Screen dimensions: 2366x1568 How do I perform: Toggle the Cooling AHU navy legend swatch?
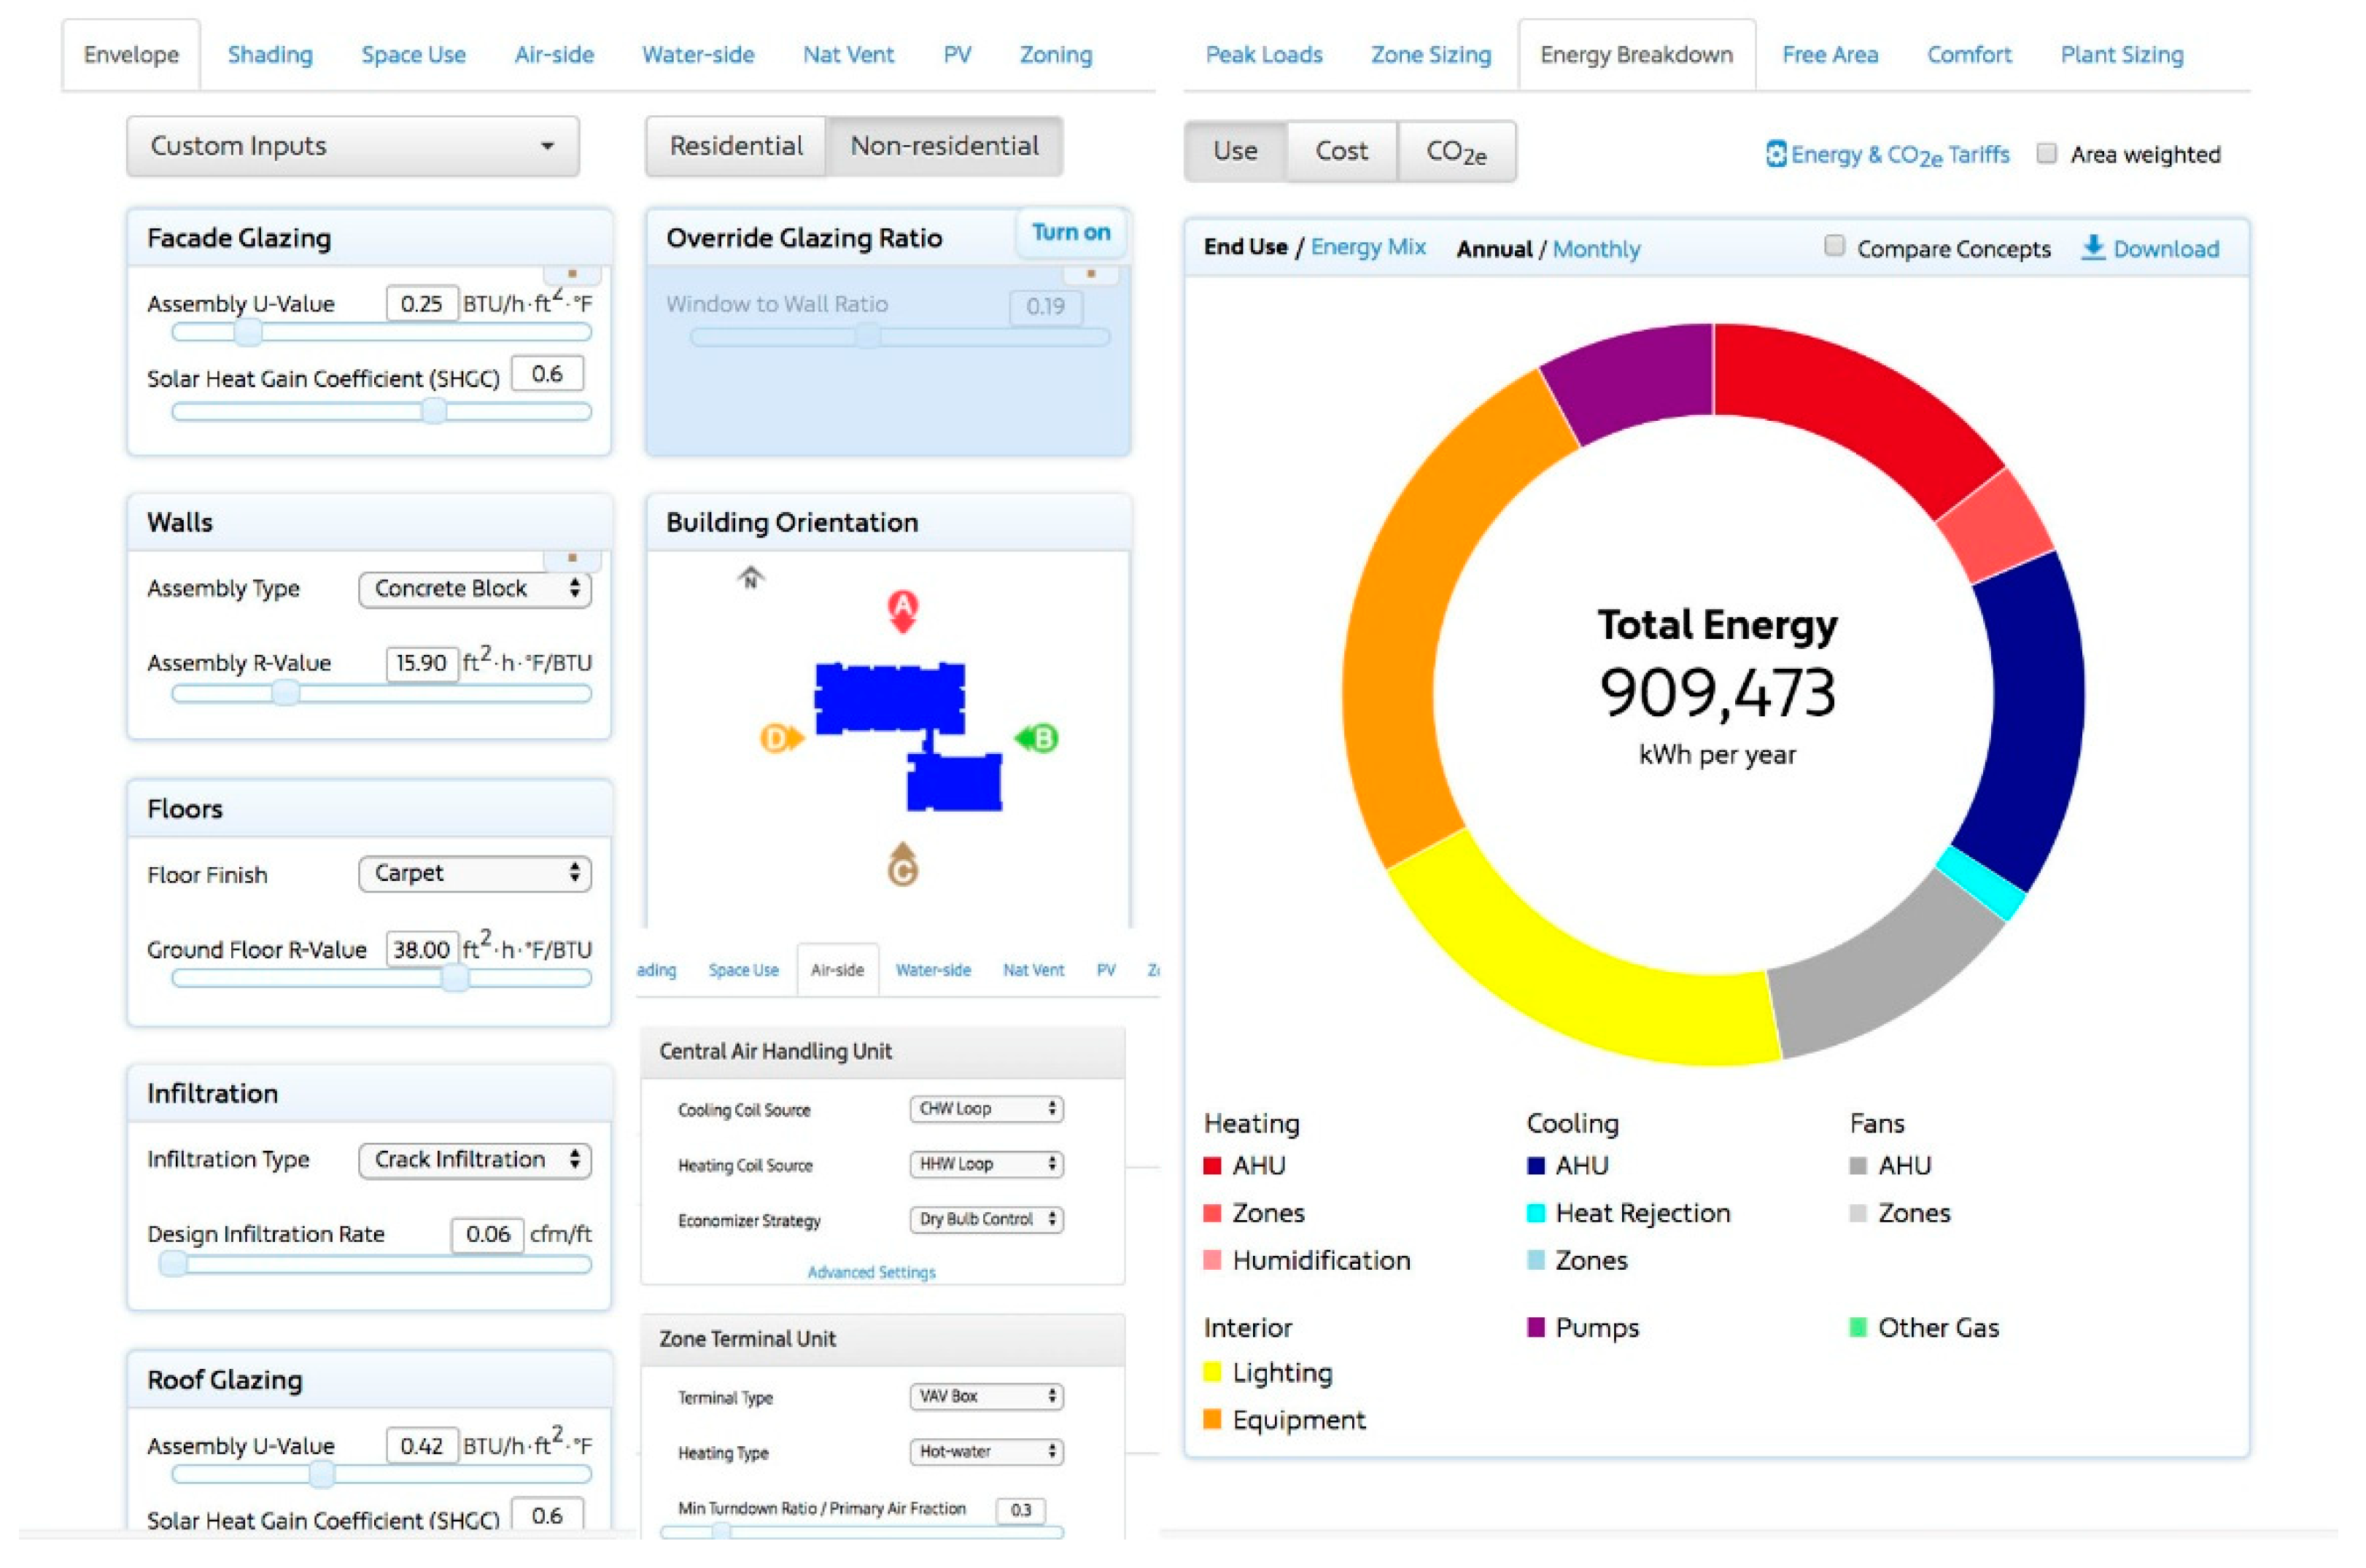click(x=1535, y=1165)
